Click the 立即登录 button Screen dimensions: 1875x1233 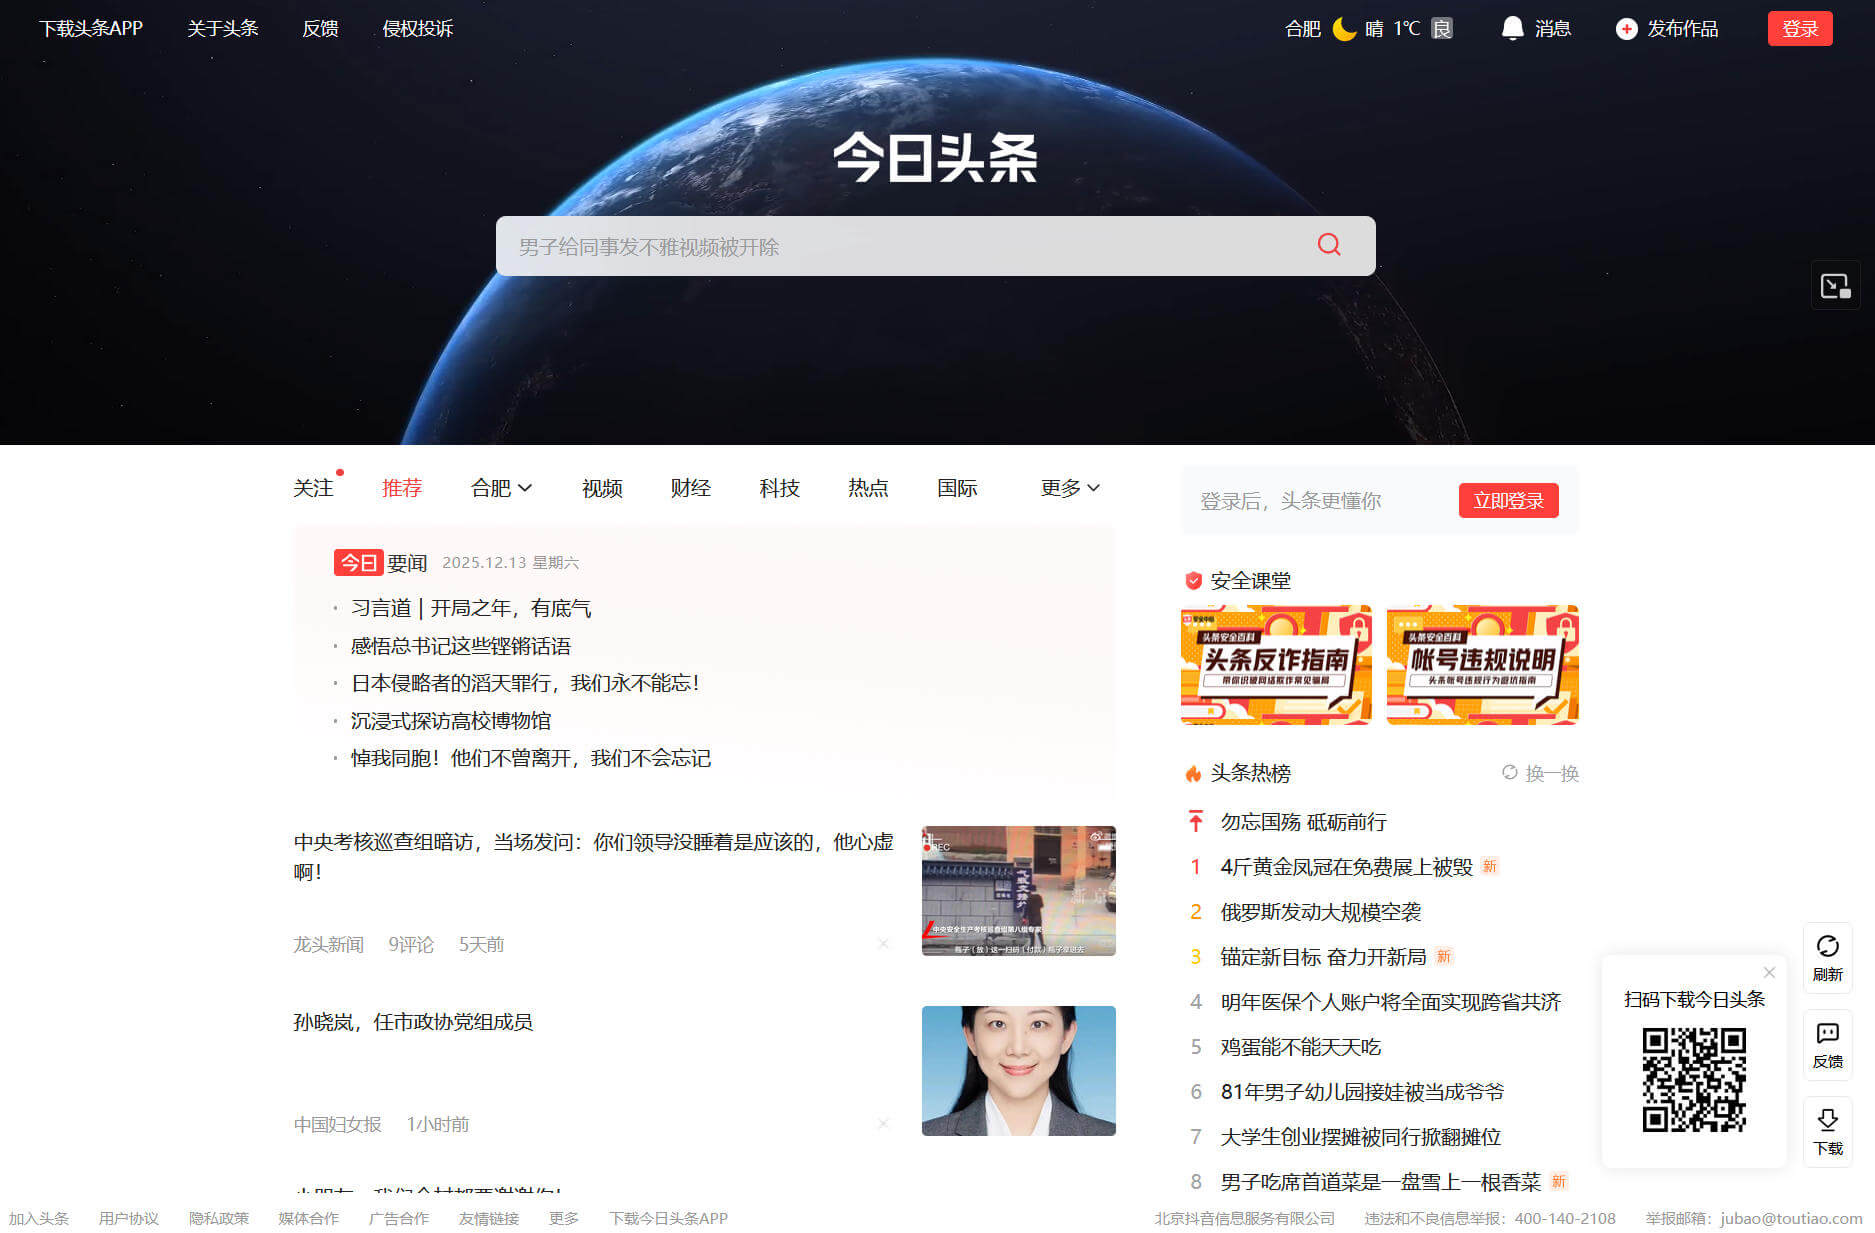click(x=1508, y=501)
